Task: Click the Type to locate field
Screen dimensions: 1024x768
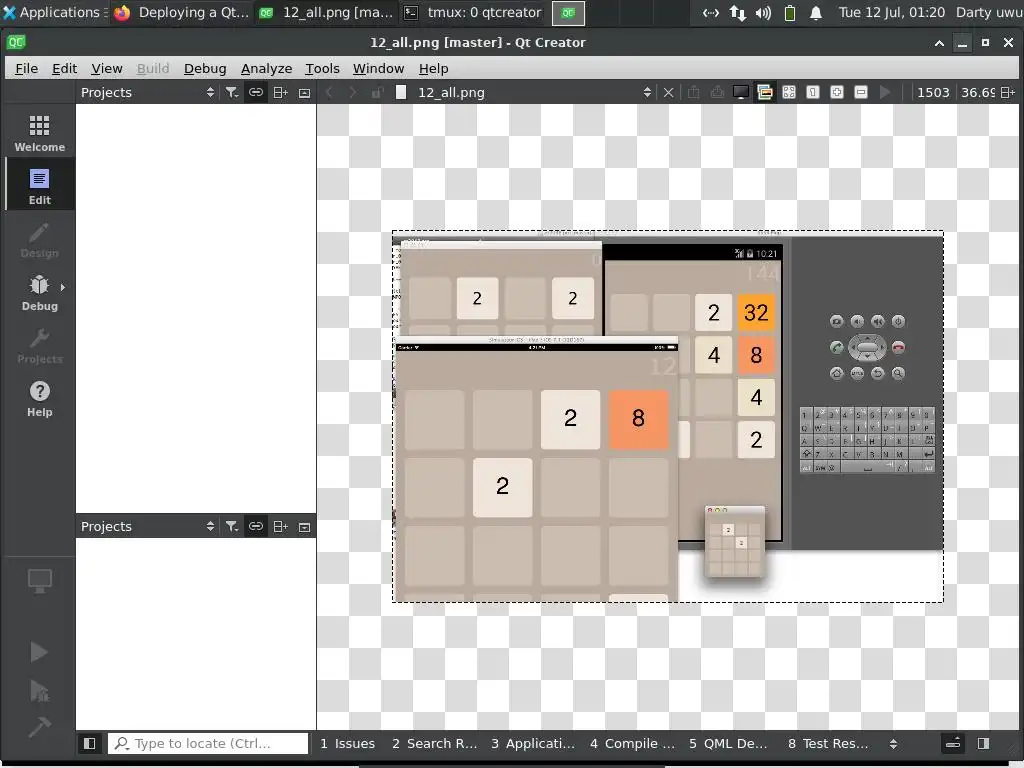Action: [208, 743]
